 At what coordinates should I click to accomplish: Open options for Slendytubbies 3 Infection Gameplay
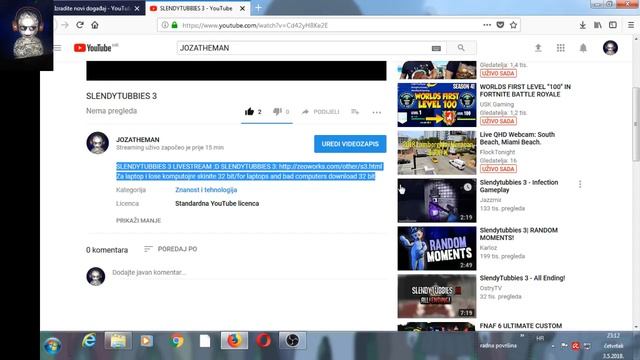pyautogui.click(x=580, y=184)
